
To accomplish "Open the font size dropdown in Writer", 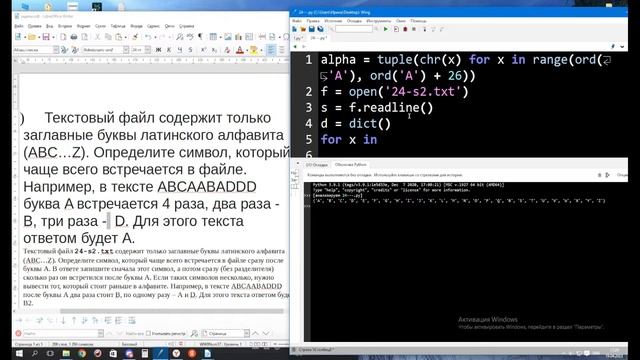I will [148, 50].
